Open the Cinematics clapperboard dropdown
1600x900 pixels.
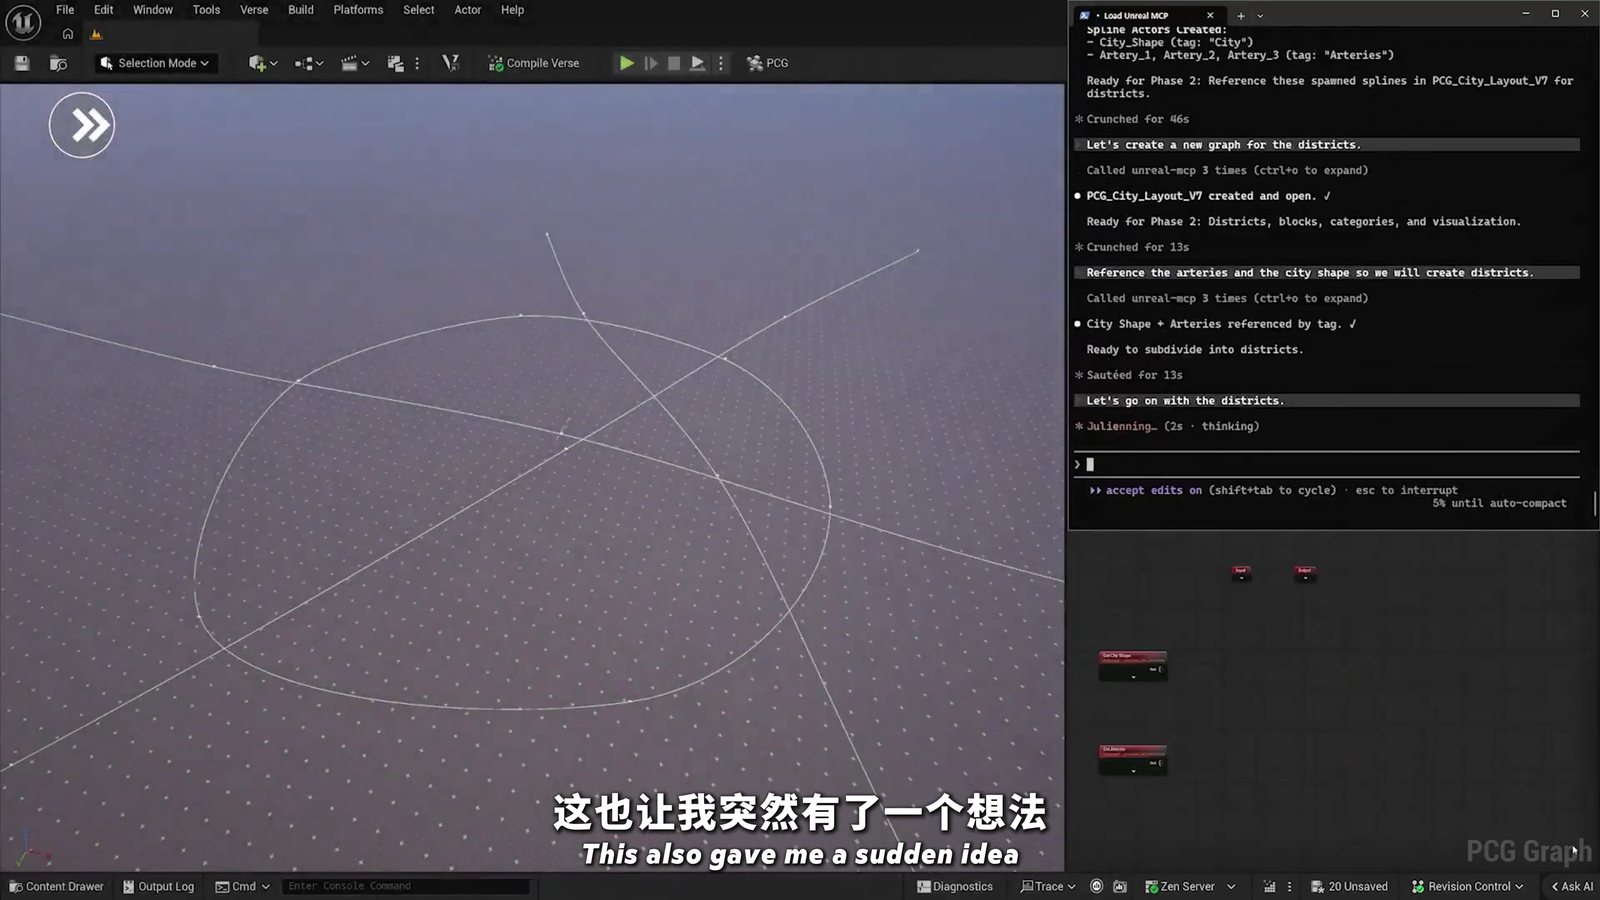click(x=355, y=63)
